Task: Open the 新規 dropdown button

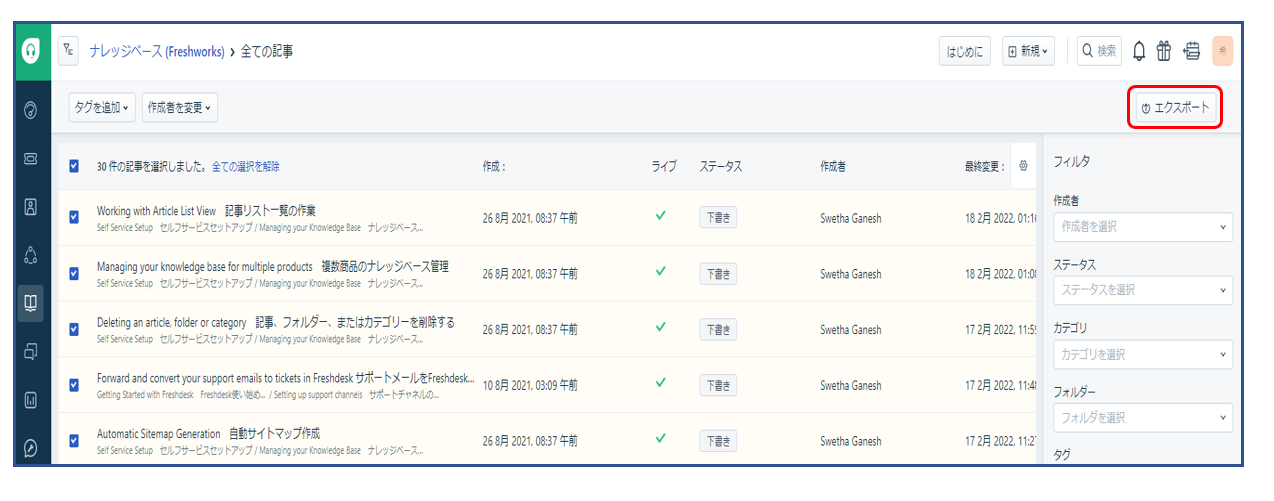Action: pos(1029,51)
